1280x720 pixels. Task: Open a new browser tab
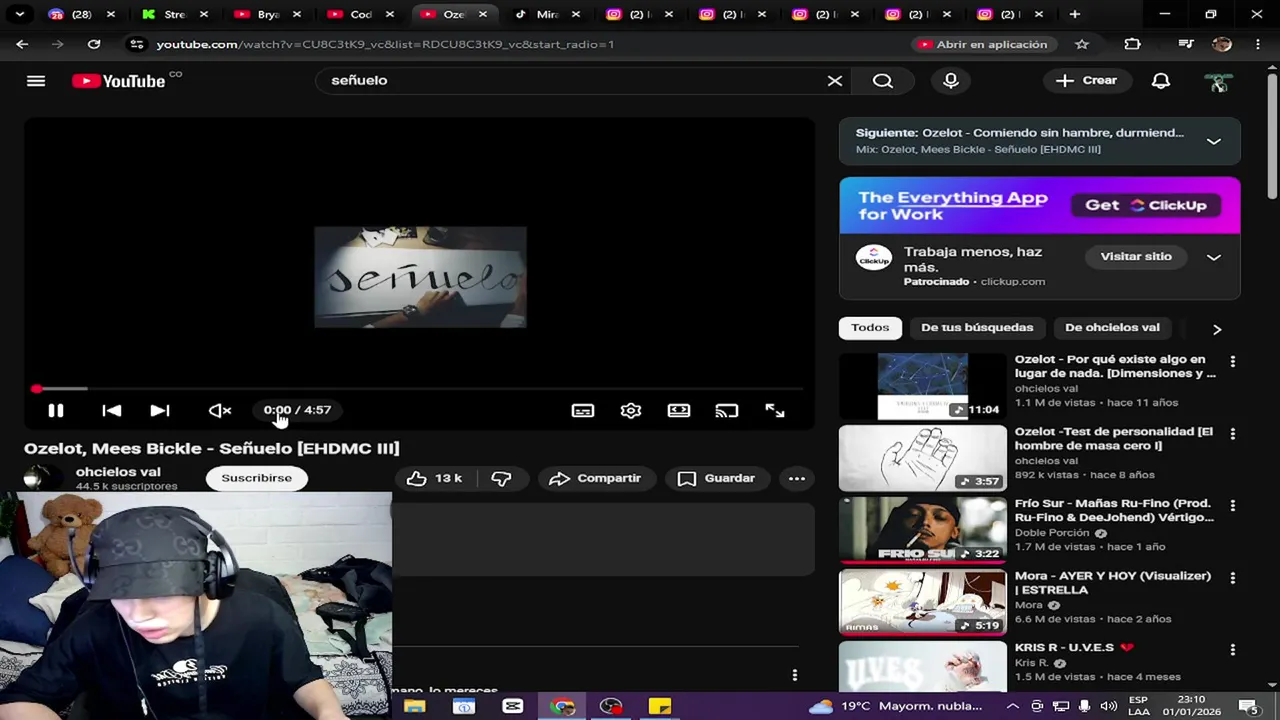(x=1075, y=15)
